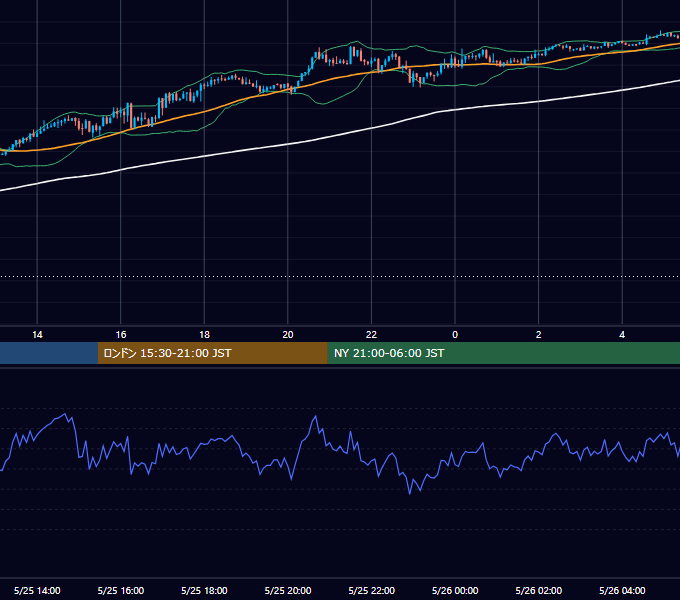Click the white dotted horizontal price line
Screen dimensions: 680x600
pyautogui.click(x=340, y=276)
